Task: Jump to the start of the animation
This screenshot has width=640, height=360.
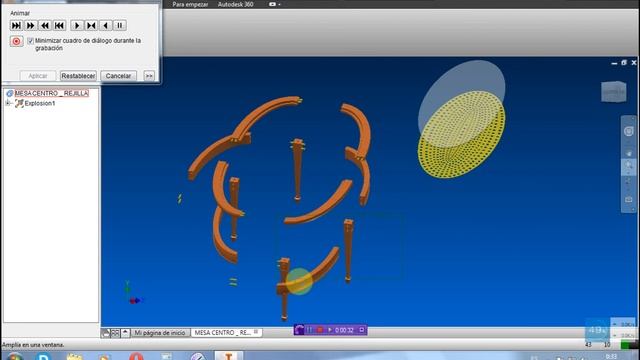Action: point(59,25)
